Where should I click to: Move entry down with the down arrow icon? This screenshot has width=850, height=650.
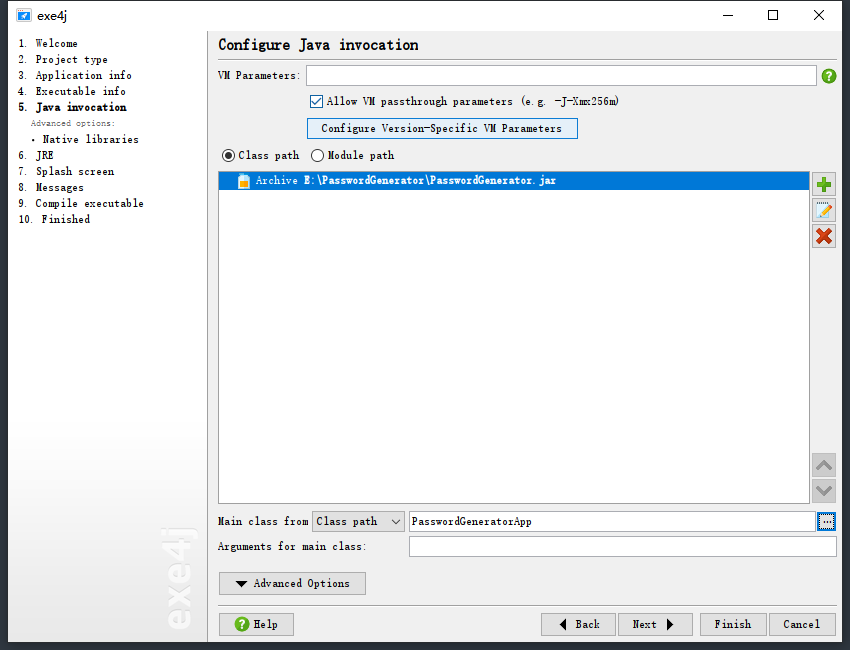(823, 491)
